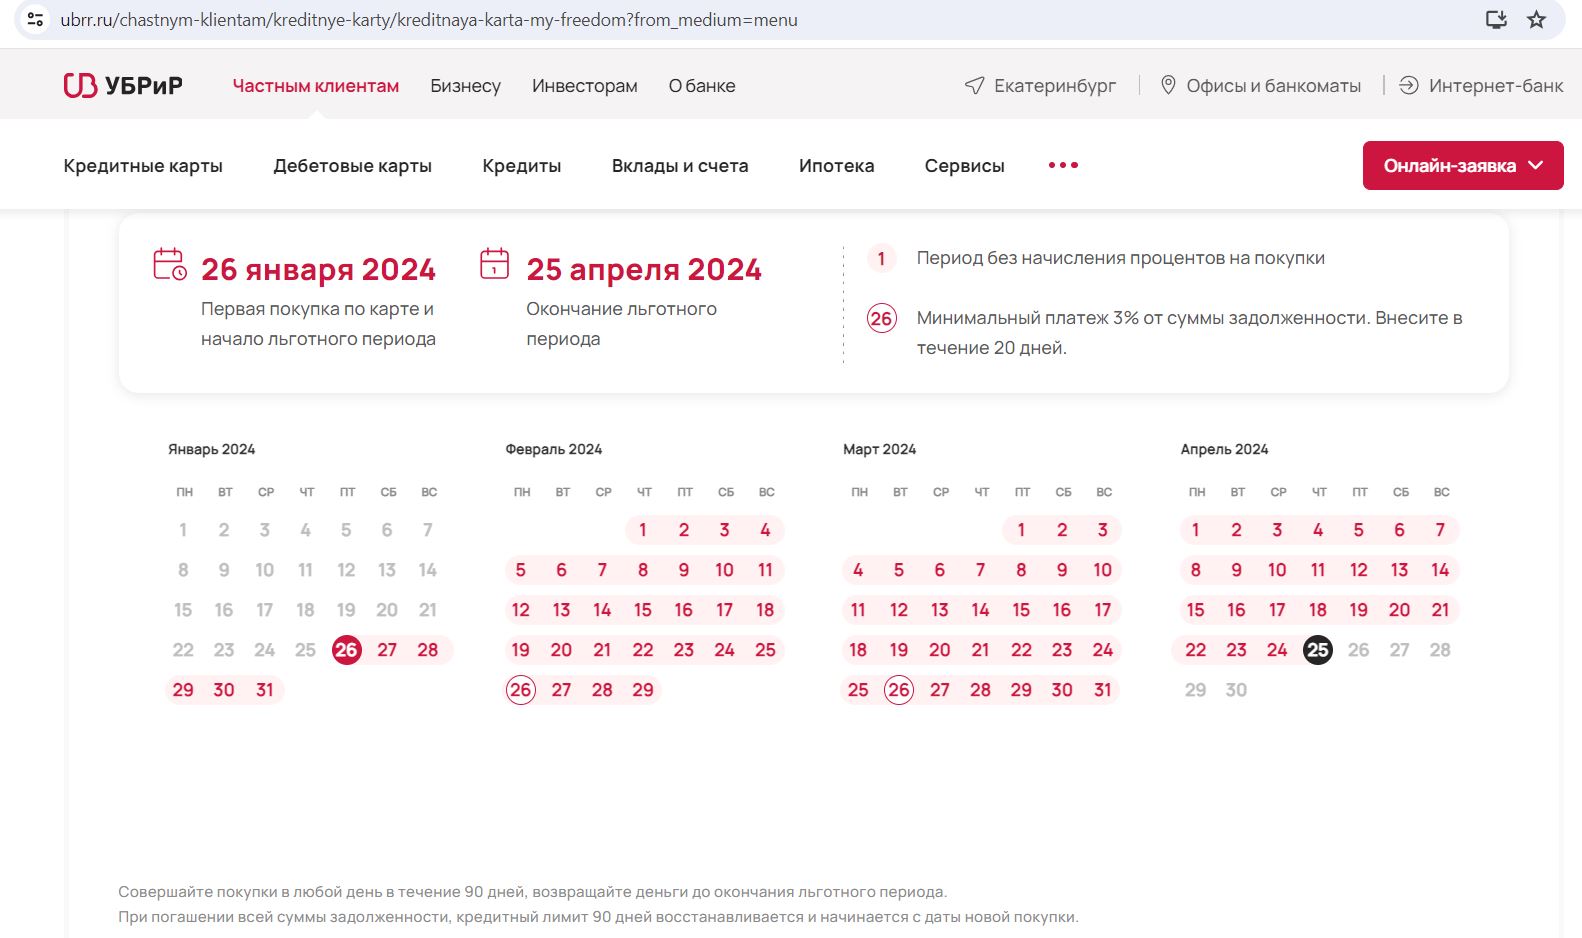
Task: Click the 25 апреля 2024 date heading
Action: click(x=644, y=269)
